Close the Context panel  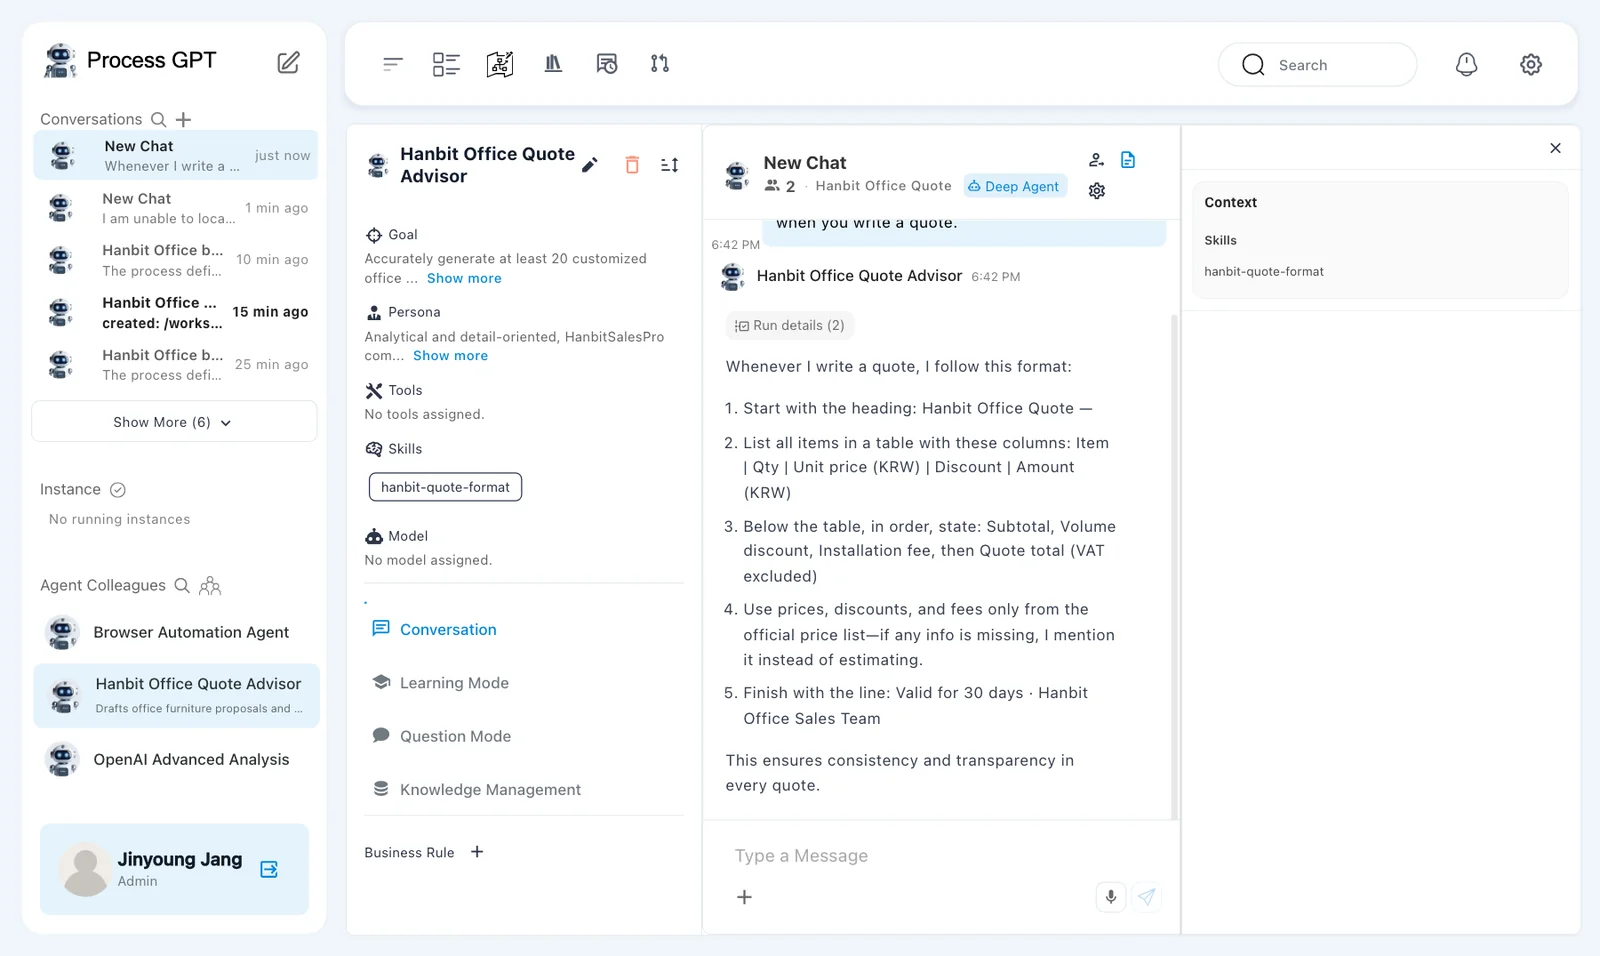(x=1555, y=148)
